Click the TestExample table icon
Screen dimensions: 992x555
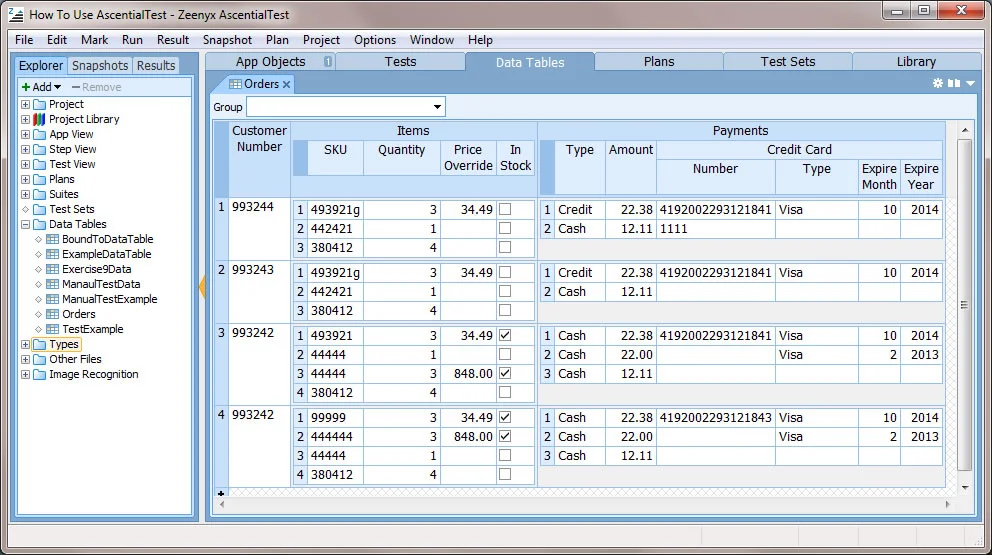coord(53,329)
